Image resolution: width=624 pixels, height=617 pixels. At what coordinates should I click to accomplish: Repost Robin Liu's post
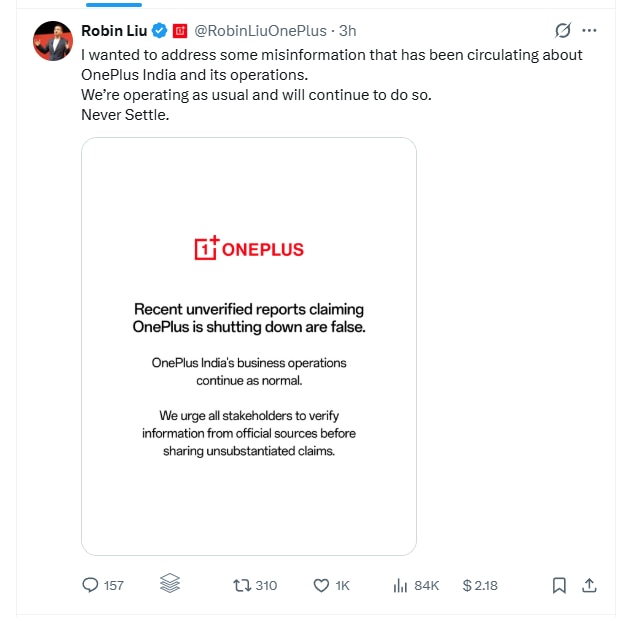pyautogui.click(x=241, y=585)
